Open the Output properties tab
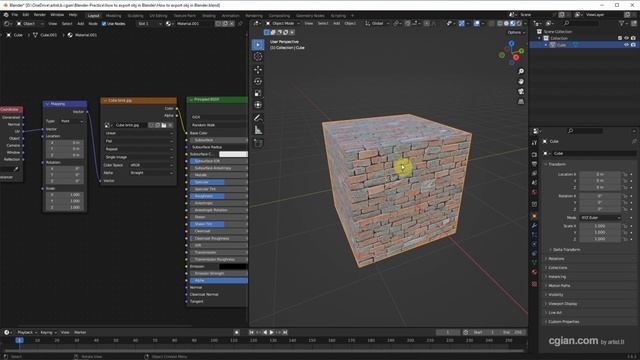The image size is (640, 360). [534, 164]
